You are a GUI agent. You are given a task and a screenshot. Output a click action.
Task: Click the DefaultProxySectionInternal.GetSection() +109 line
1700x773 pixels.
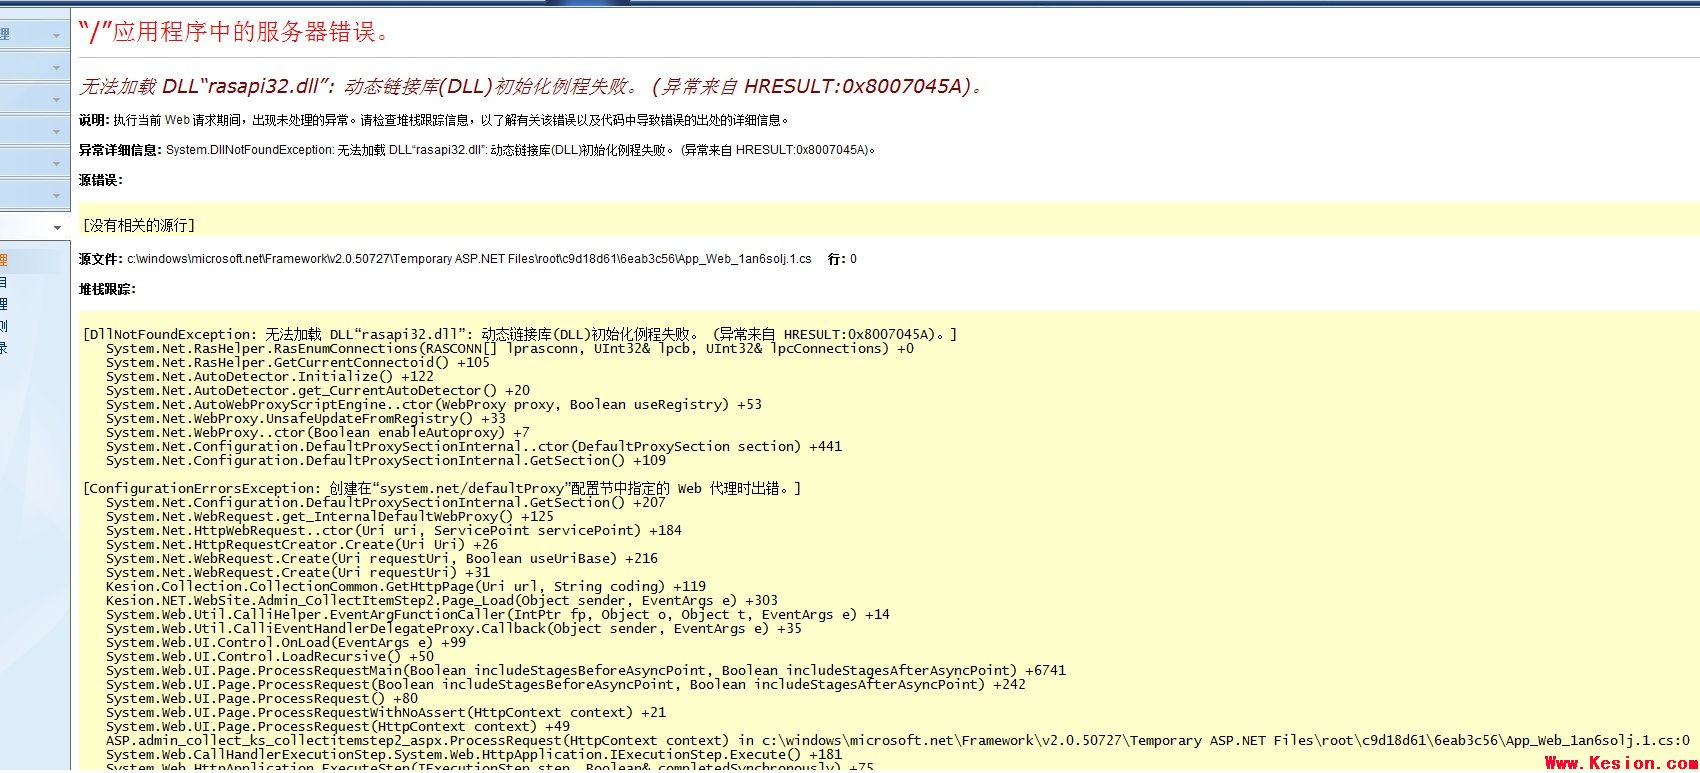pos(386,461)
